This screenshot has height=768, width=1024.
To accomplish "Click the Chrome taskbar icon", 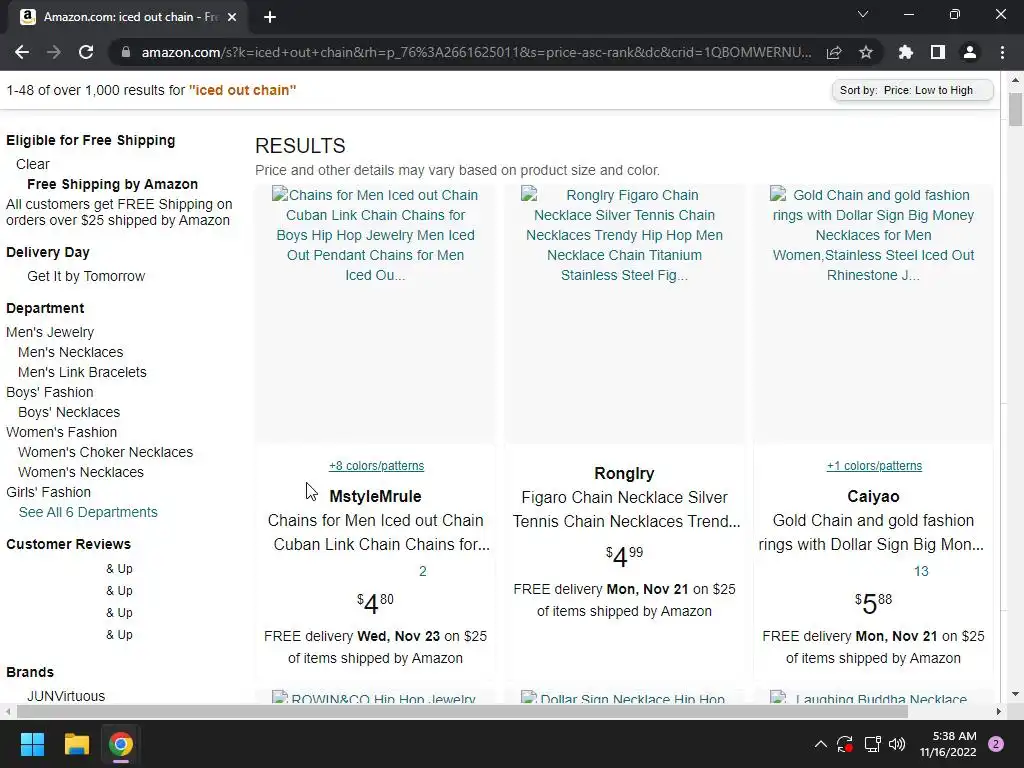I will [x=121, y=744].
